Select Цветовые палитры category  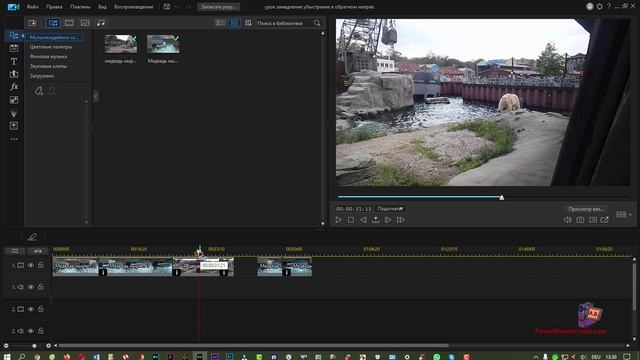(x=51, y=47)
